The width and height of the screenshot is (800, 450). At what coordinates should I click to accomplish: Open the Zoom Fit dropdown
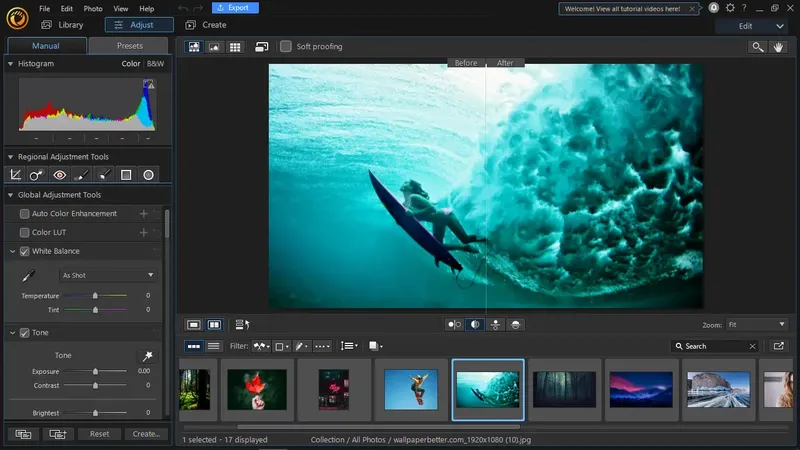pyautogui.click(x=756, y=324)
